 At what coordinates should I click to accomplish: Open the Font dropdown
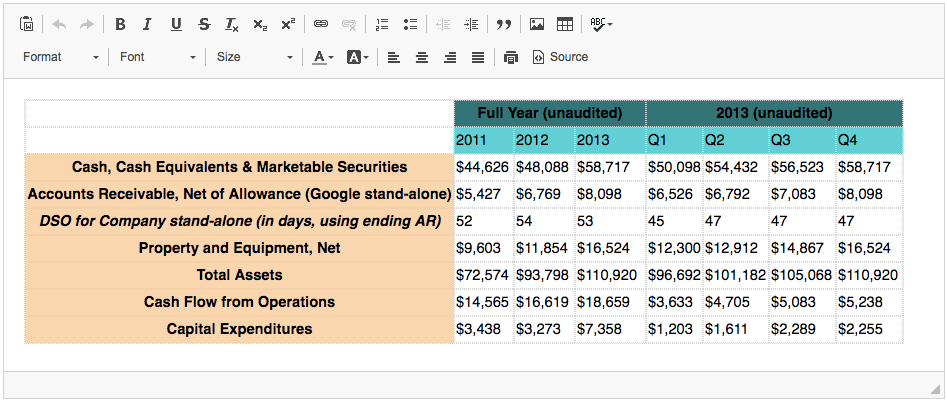coord(158,57)
